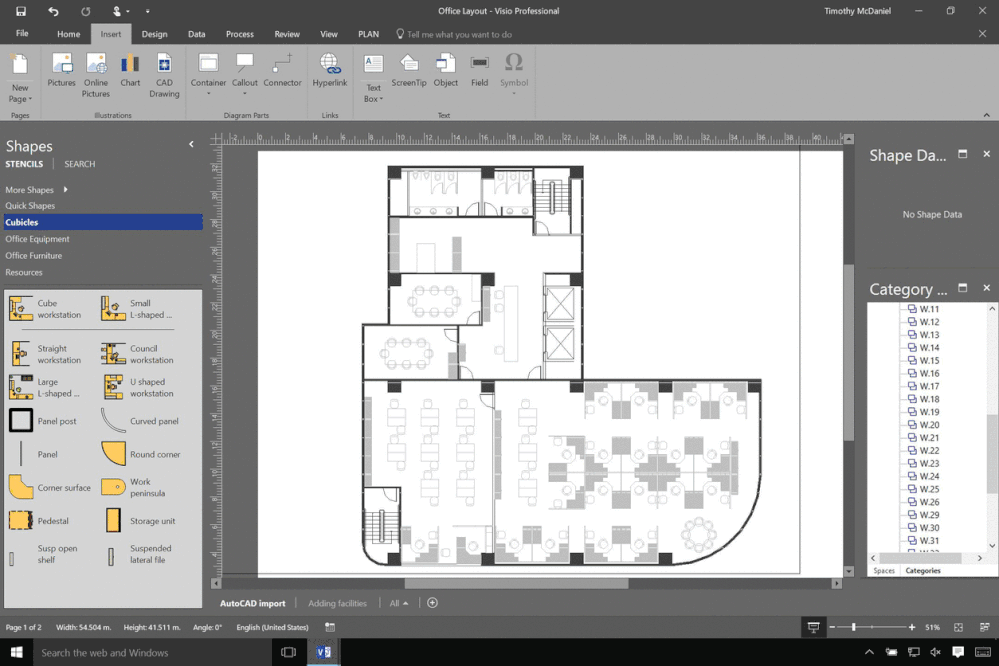Viewport: 999px width, 666px height.
Task: Click SEARCH in the Shapes panel
Action: tap(79, 163)
